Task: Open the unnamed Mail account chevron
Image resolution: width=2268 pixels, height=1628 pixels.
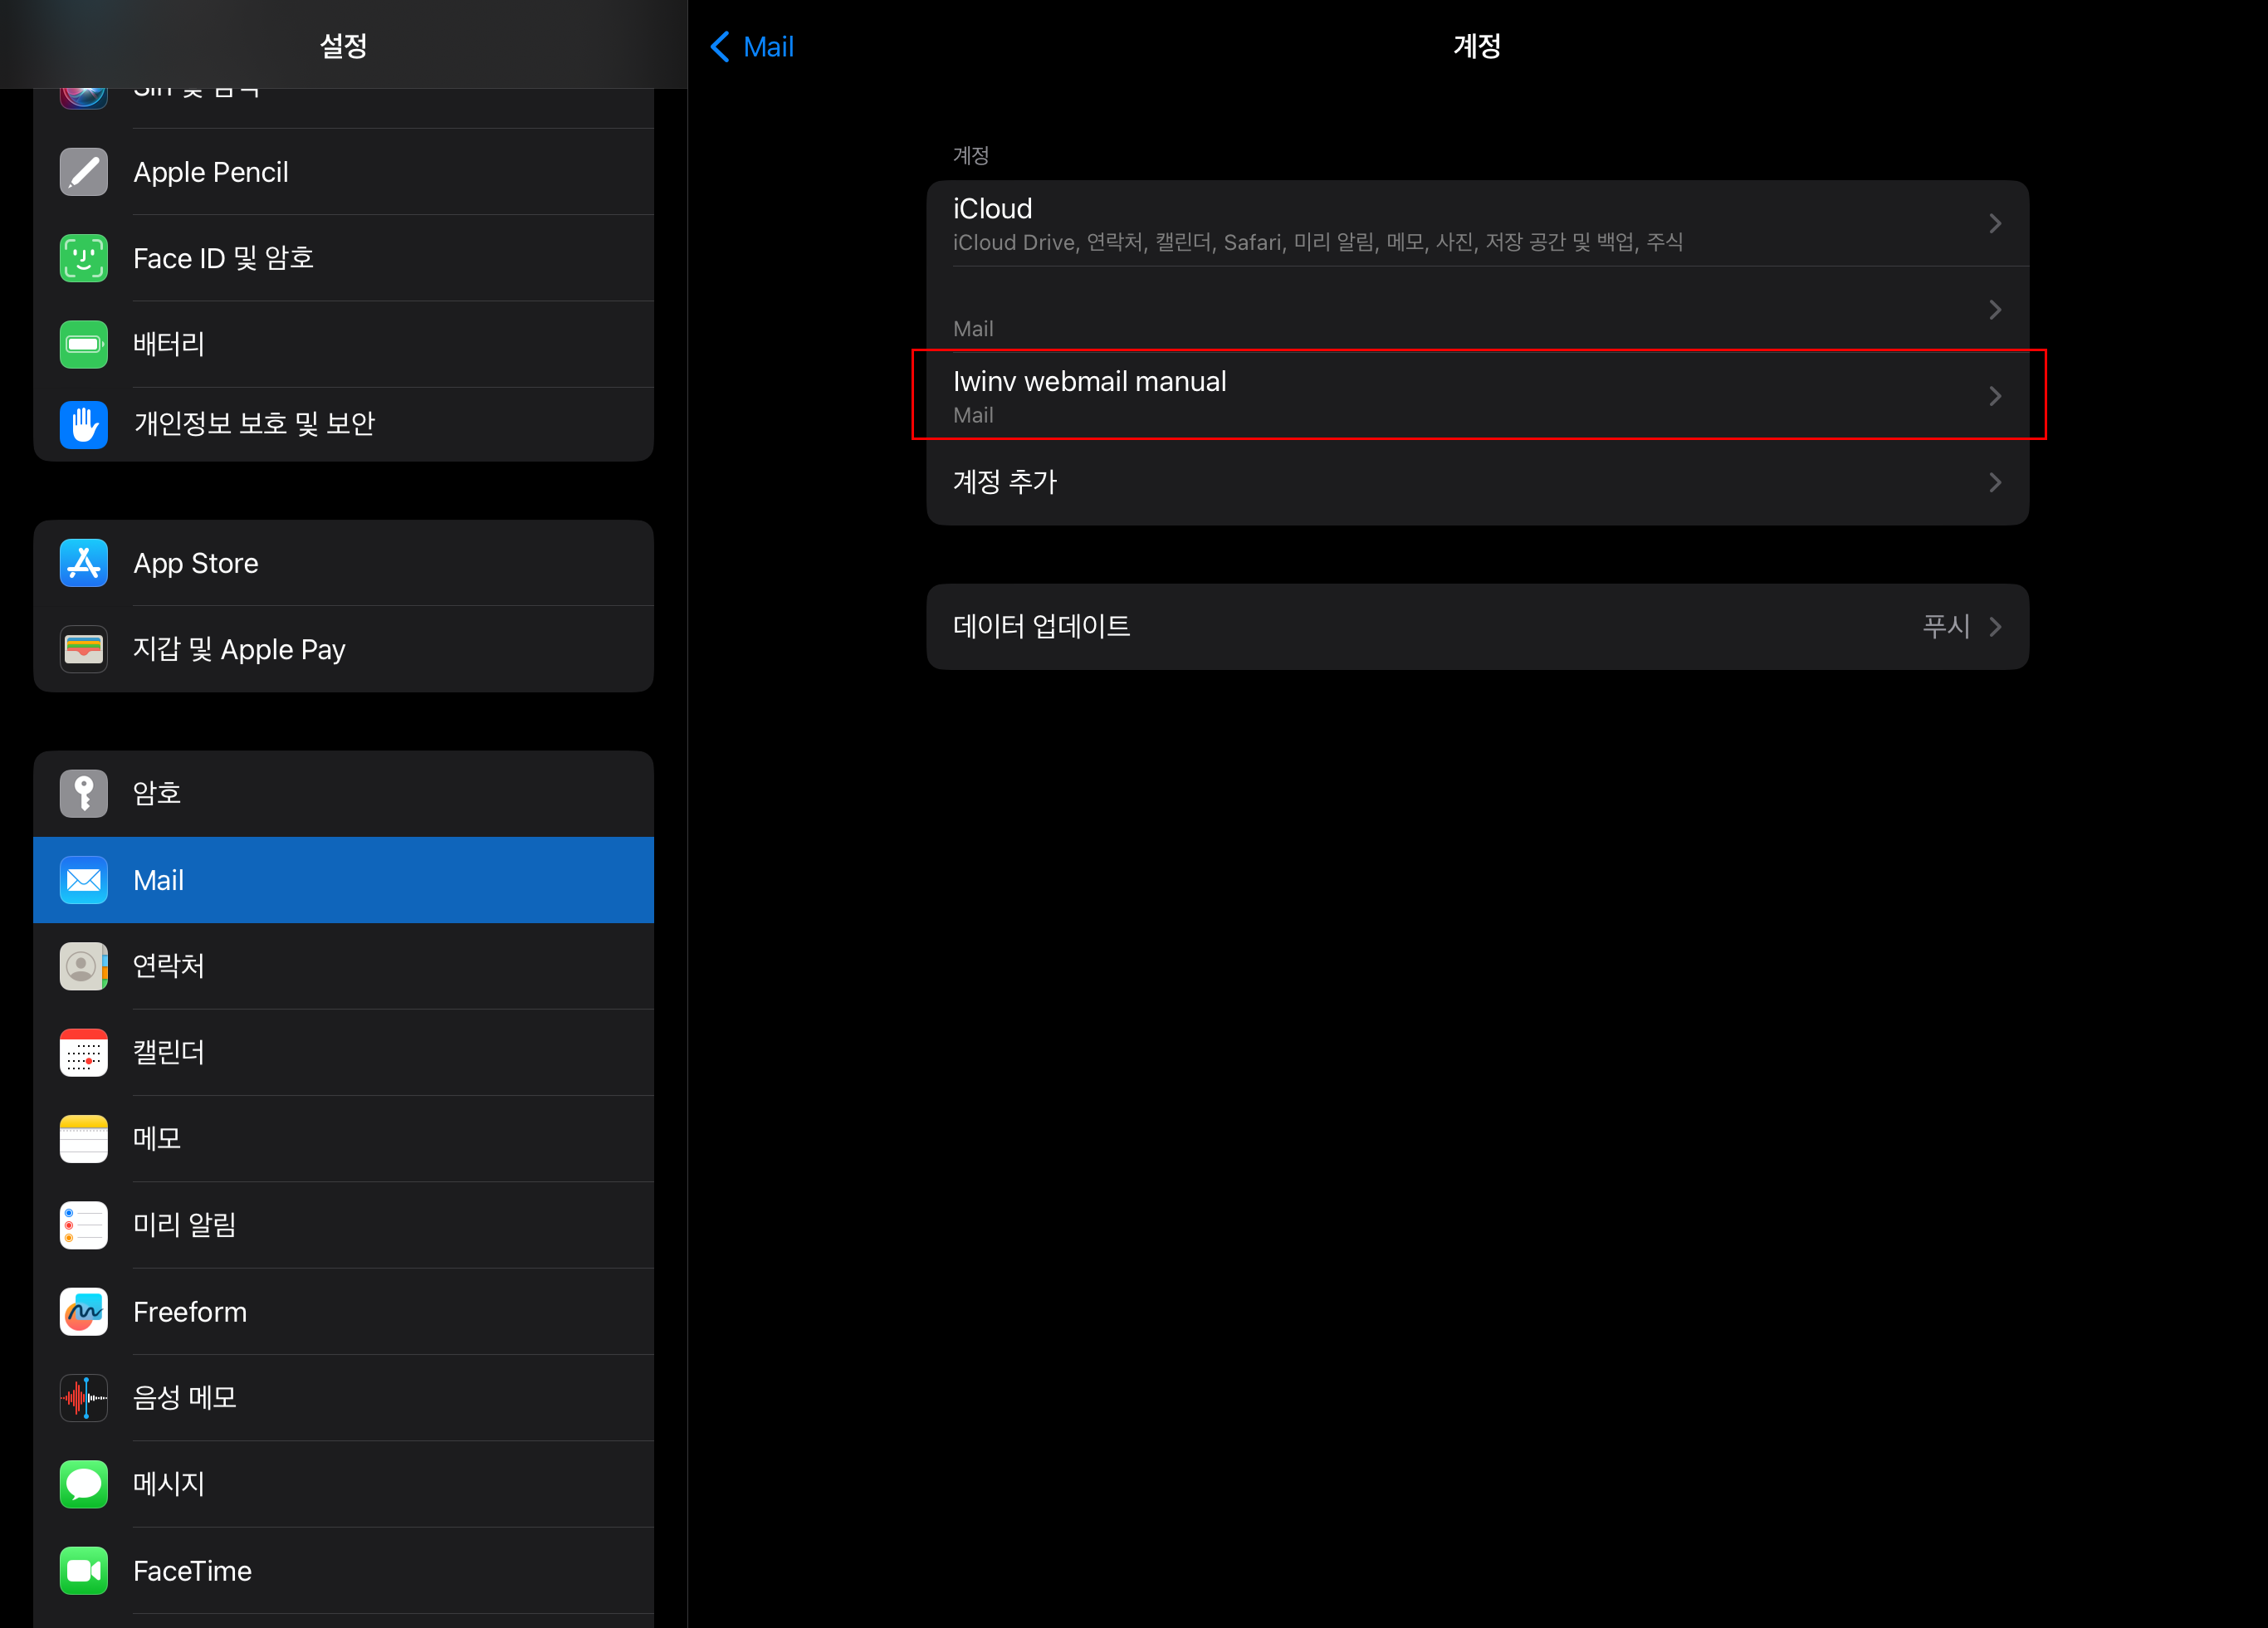Action: point(1995,309)
